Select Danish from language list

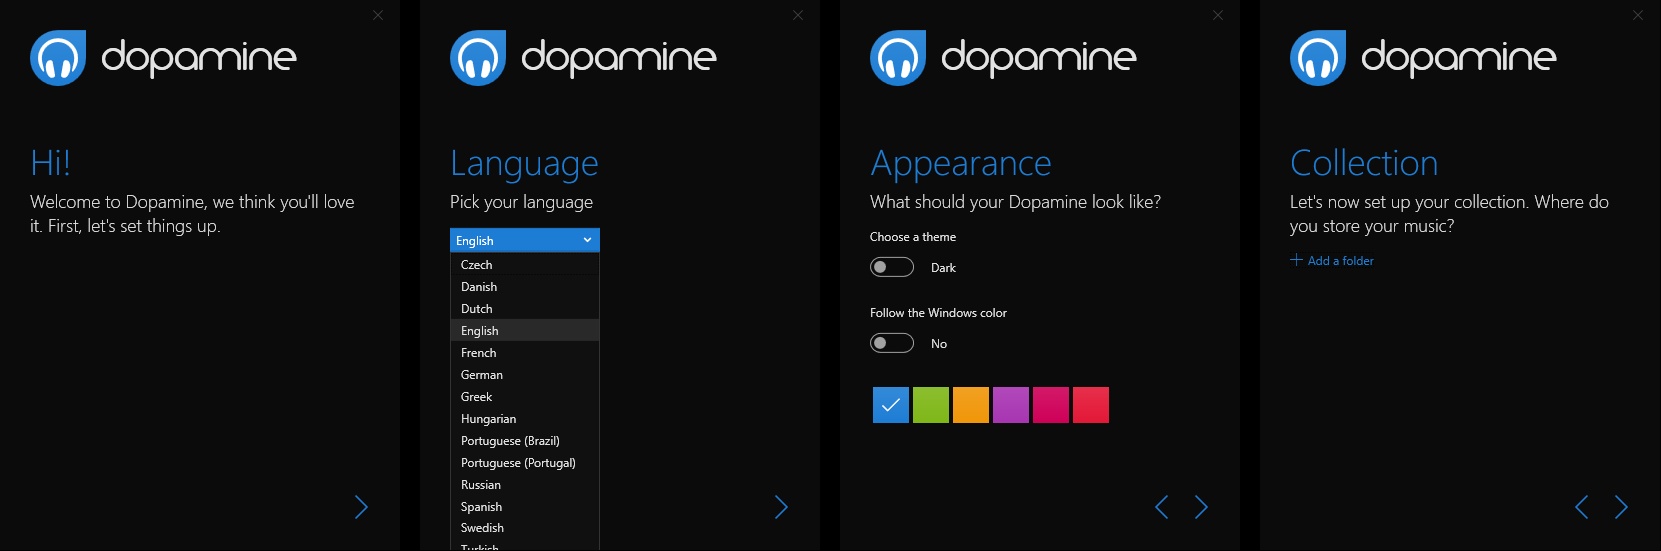[525, 287]
